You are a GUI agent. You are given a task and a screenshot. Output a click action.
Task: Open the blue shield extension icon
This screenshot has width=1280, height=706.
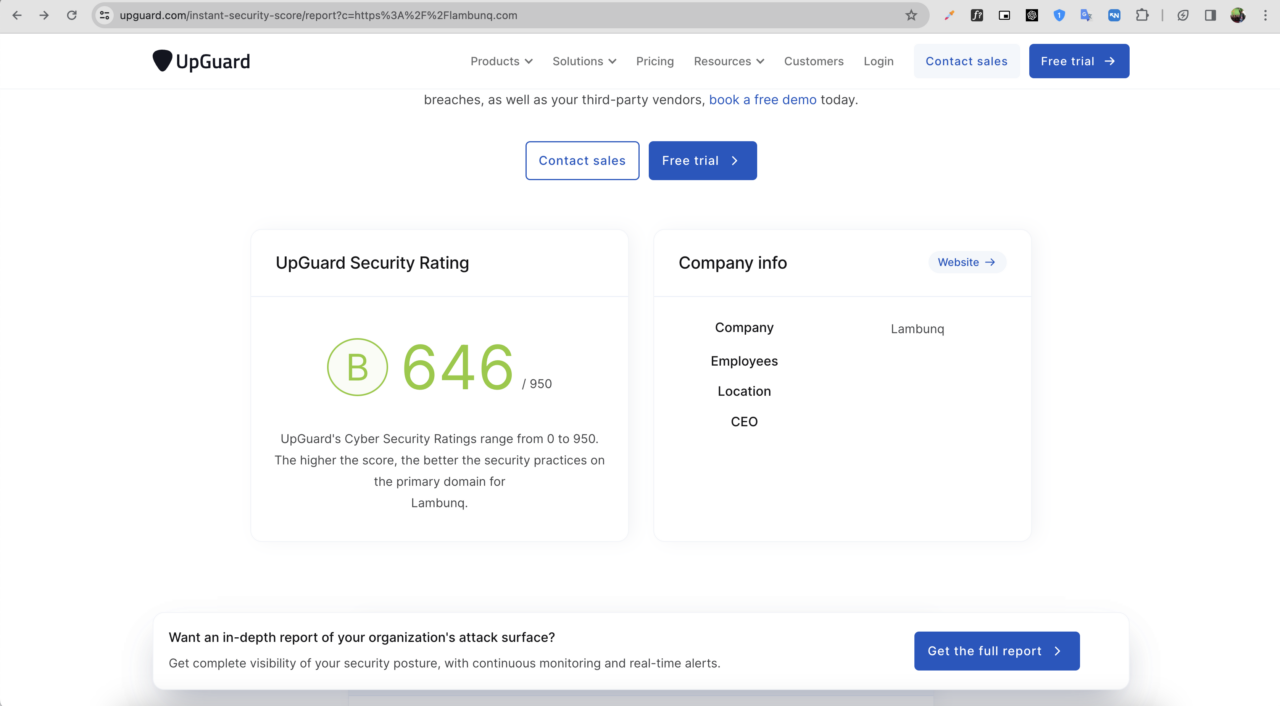[1059, 15]
